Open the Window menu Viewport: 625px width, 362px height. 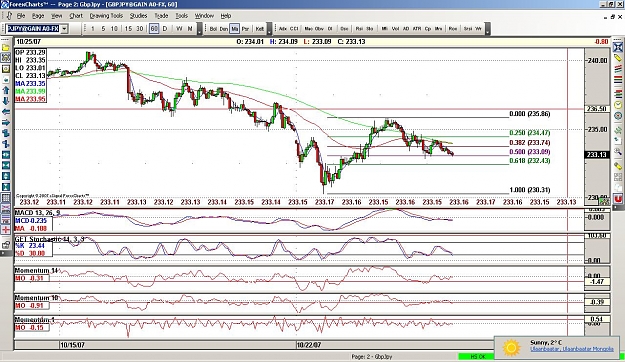pos(204,16)
